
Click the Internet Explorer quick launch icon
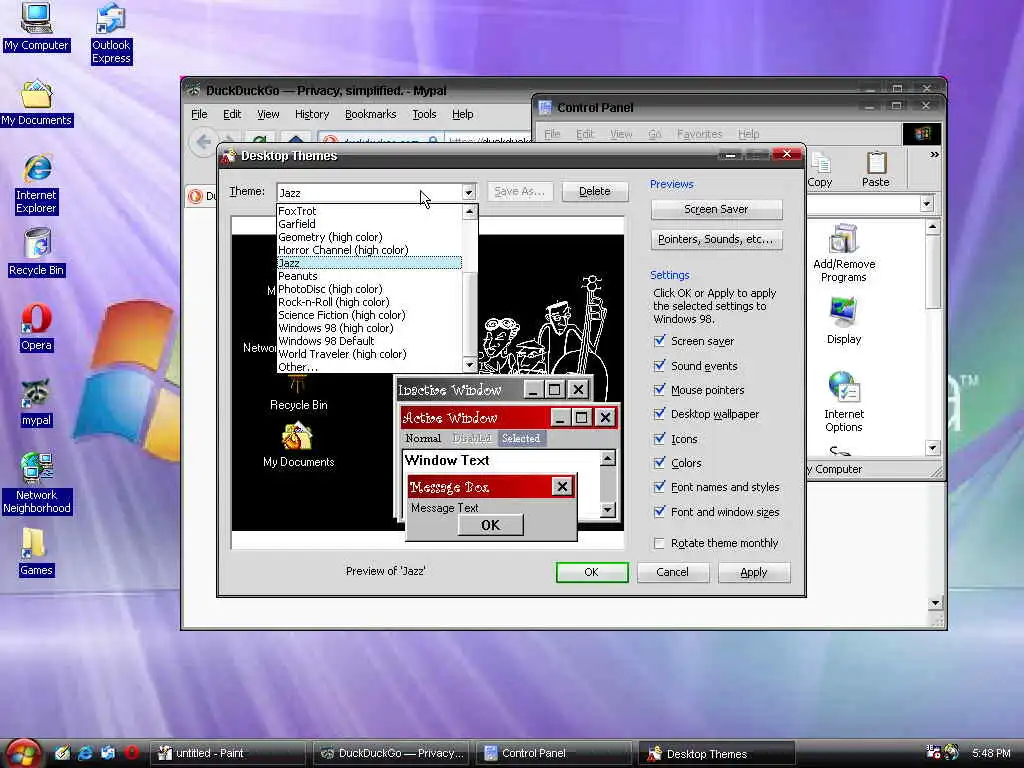point(85,753)
